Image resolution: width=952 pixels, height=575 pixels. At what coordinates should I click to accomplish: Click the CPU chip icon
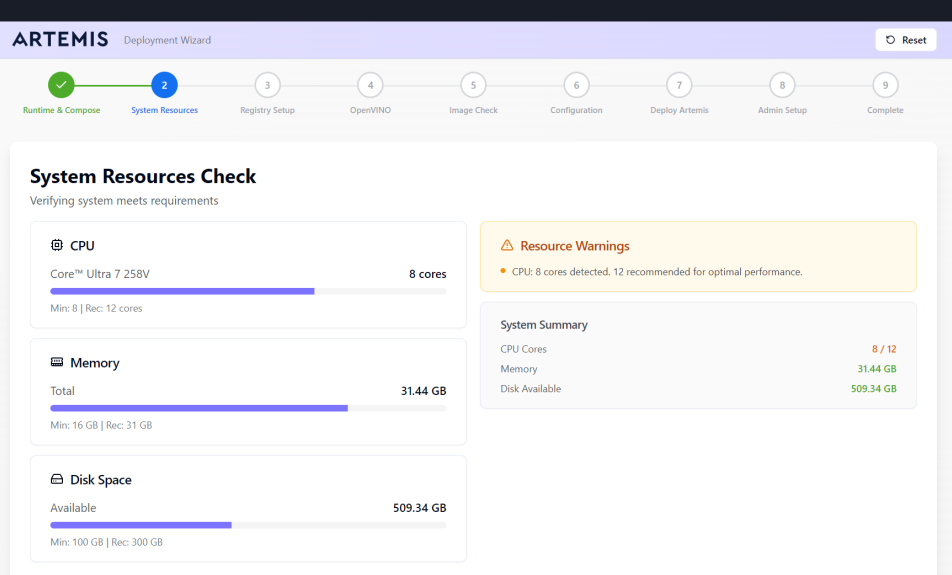point(57,246)
